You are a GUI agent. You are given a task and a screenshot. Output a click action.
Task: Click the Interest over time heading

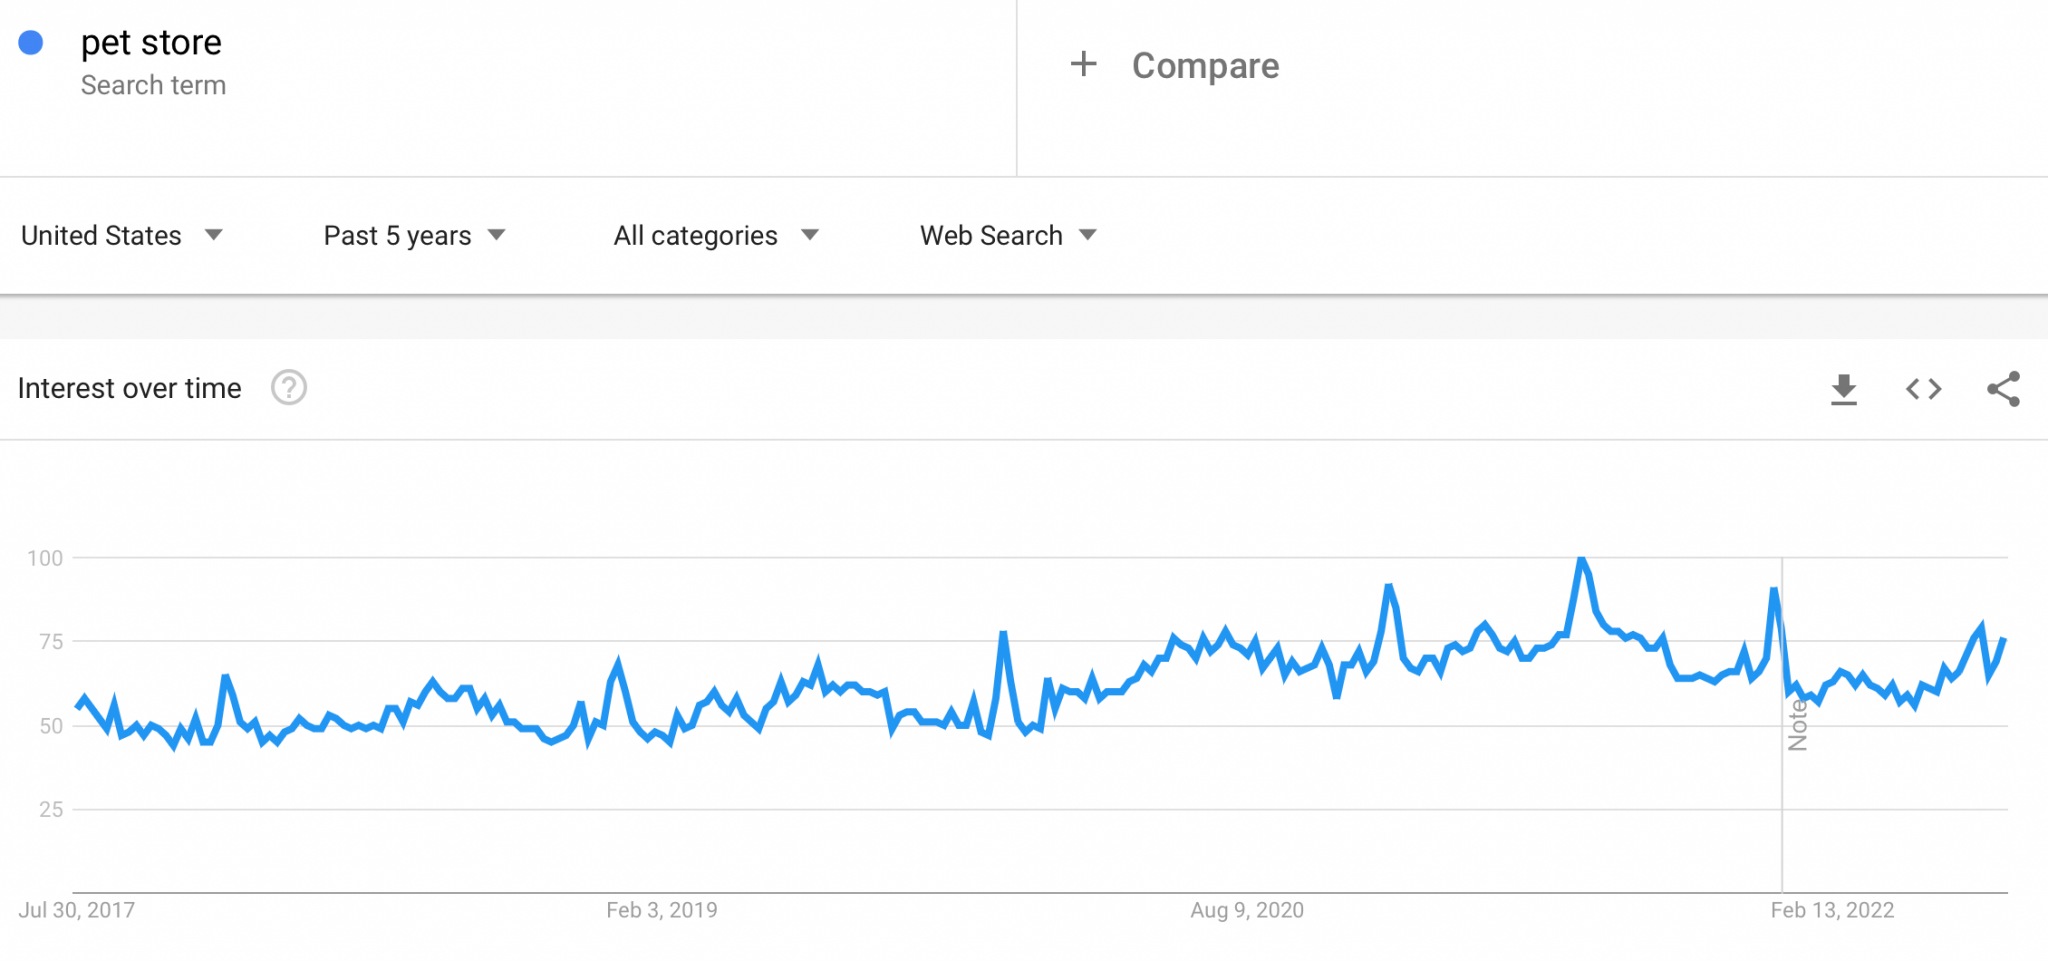(x=130, y=388)
